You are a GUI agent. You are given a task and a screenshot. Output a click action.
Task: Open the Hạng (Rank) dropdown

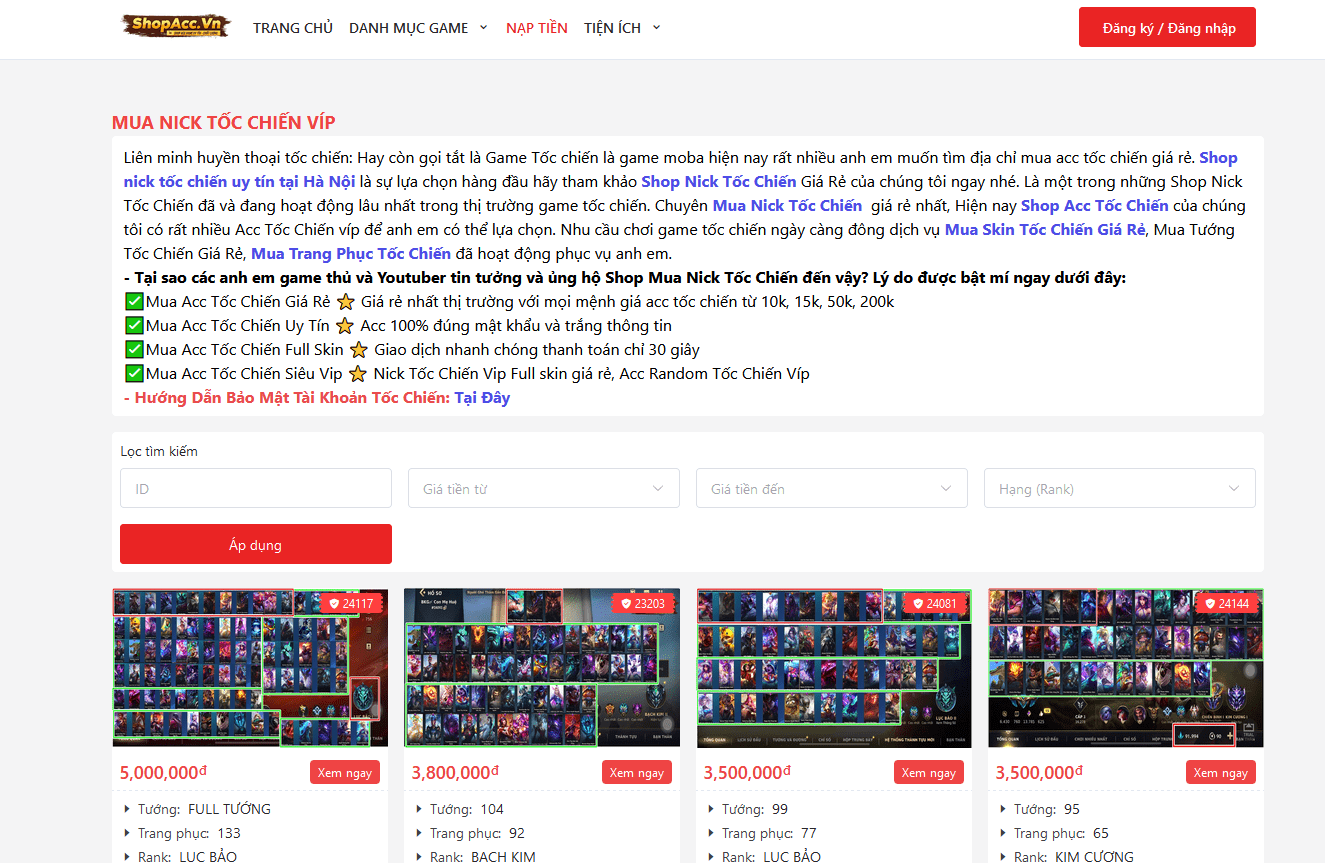[1120, 488]
